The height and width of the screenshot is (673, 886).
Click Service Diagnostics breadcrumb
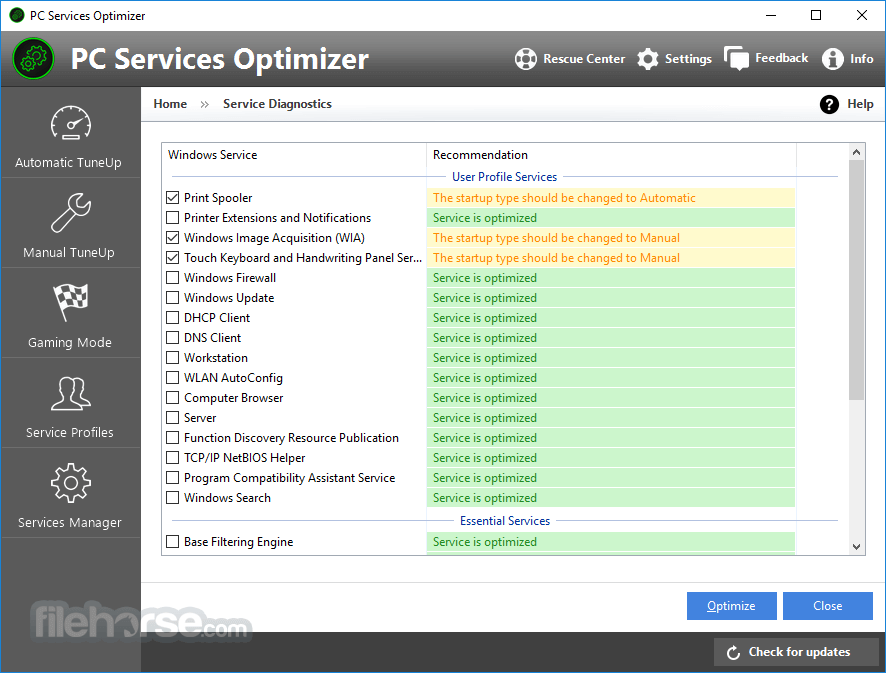click(277, 104)
